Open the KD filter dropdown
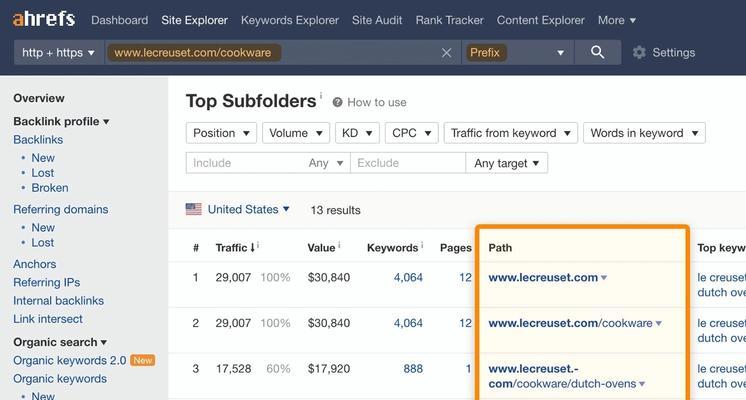746x400 pixels. tap(357, 133)
